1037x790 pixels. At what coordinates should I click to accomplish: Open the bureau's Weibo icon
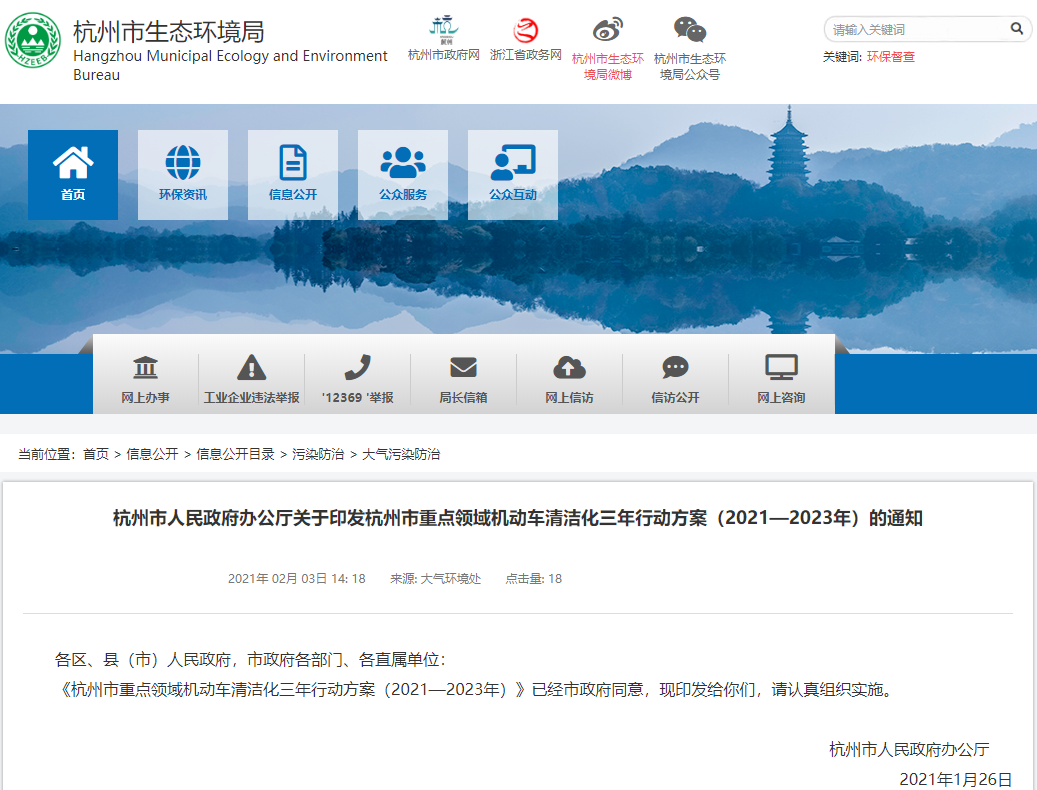(607, 30)
